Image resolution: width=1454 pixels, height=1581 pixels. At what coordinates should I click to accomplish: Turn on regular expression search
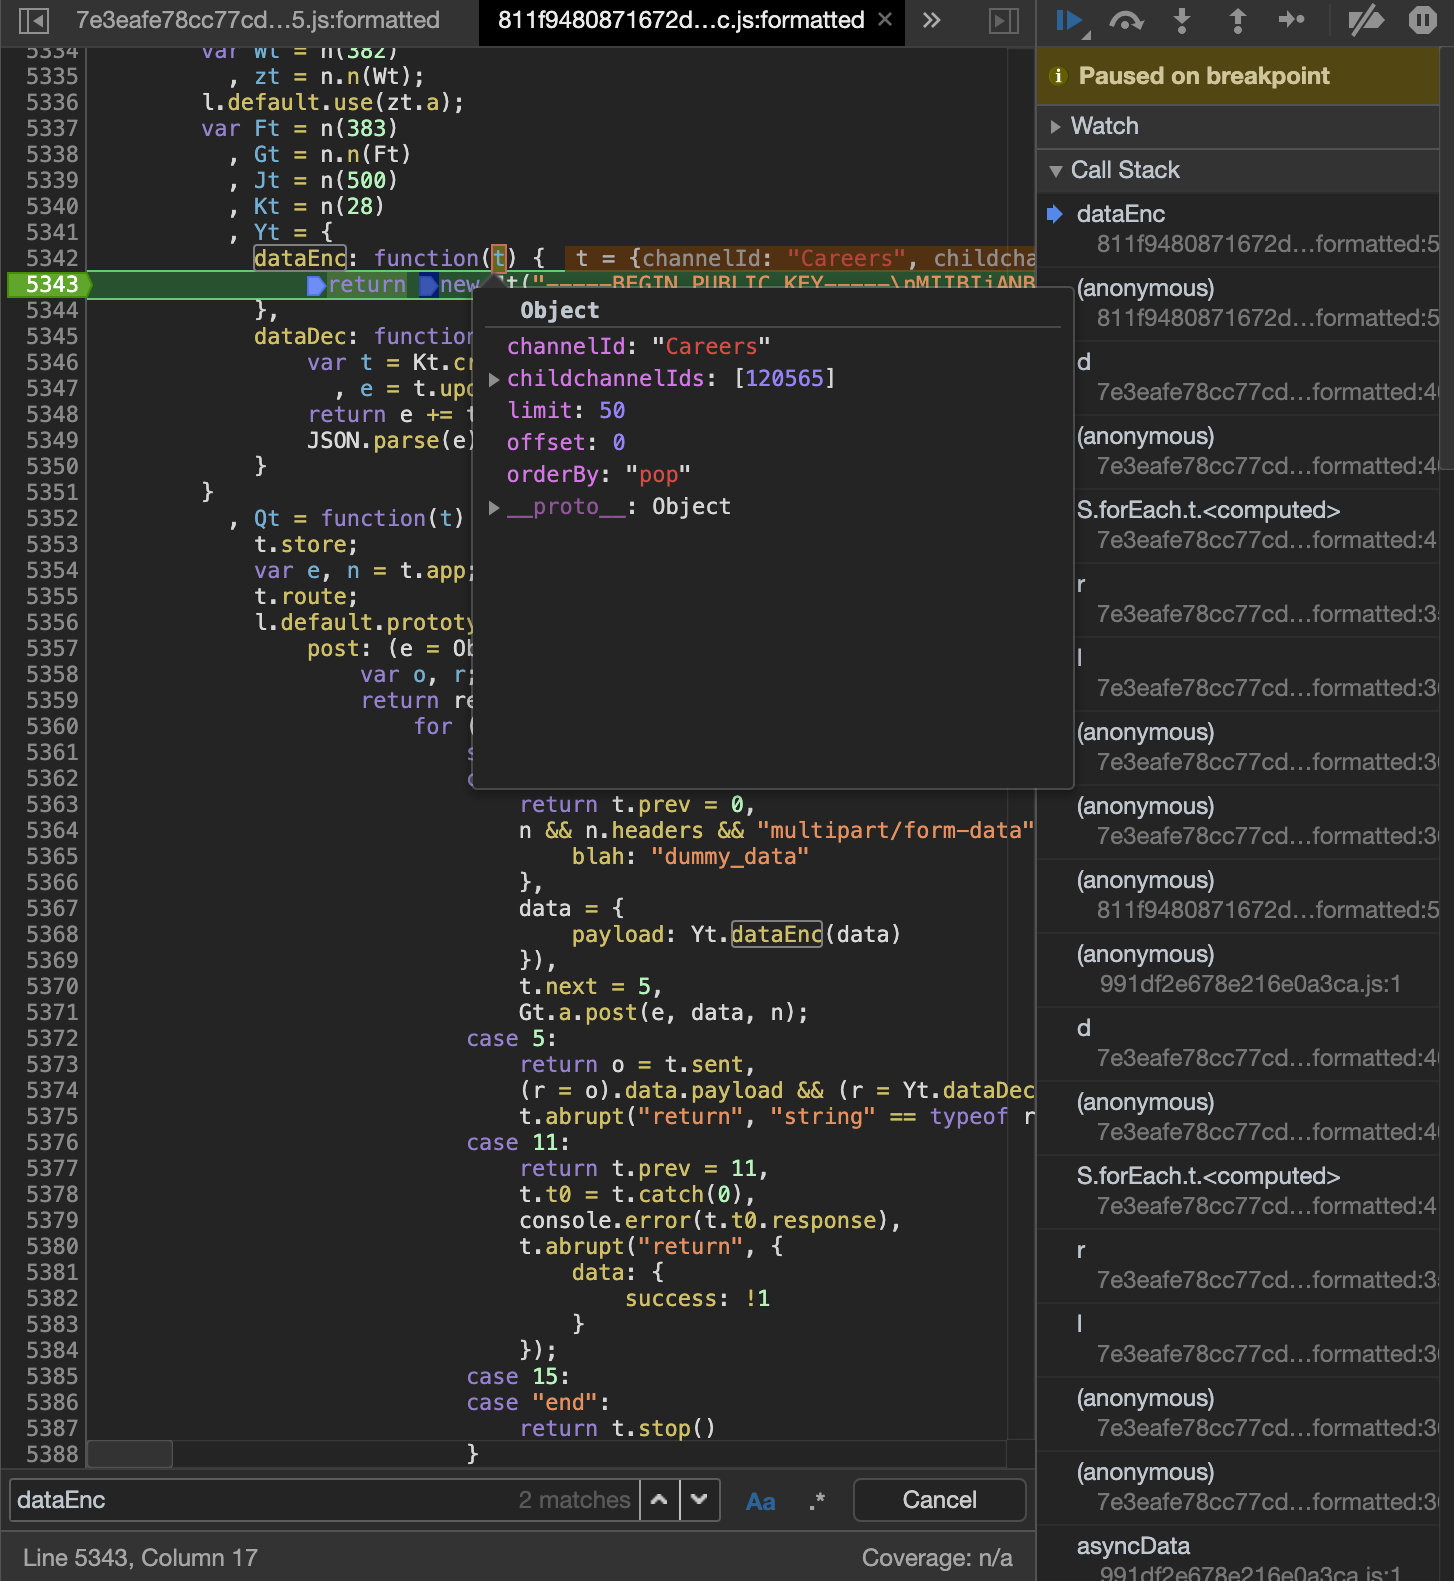click(817, 1501)
